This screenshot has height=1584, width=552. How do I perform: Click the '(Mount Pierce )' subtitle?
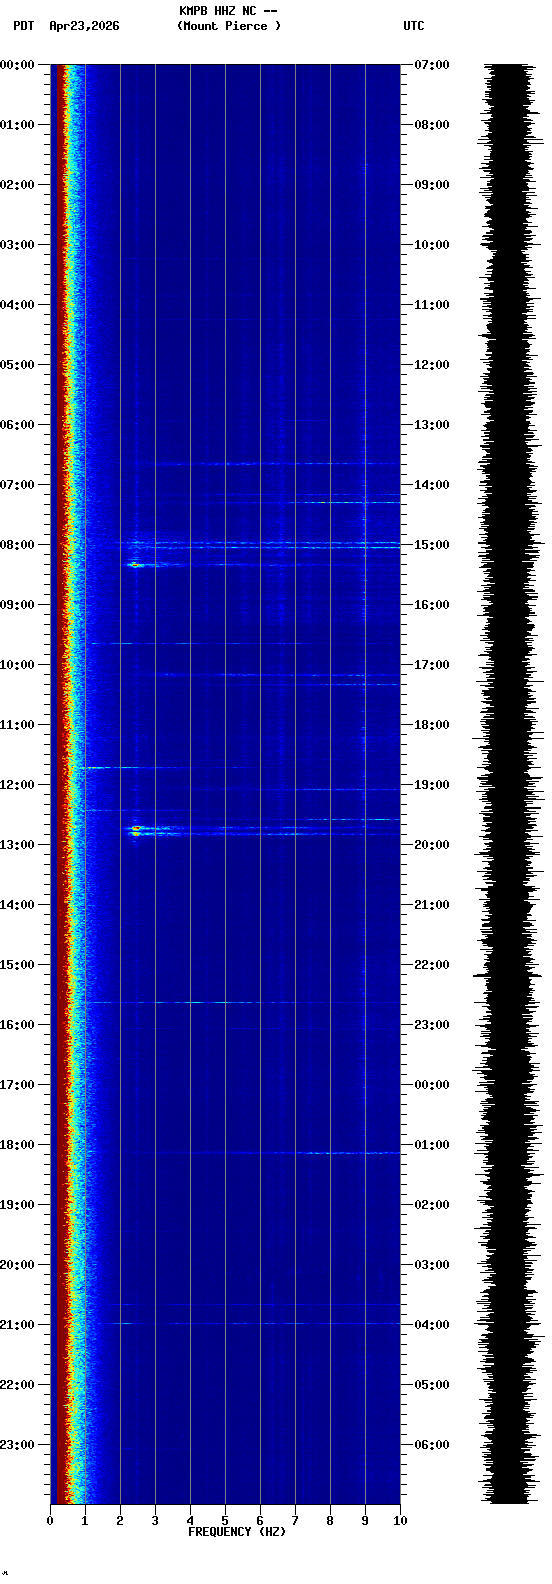click(229, 26)
